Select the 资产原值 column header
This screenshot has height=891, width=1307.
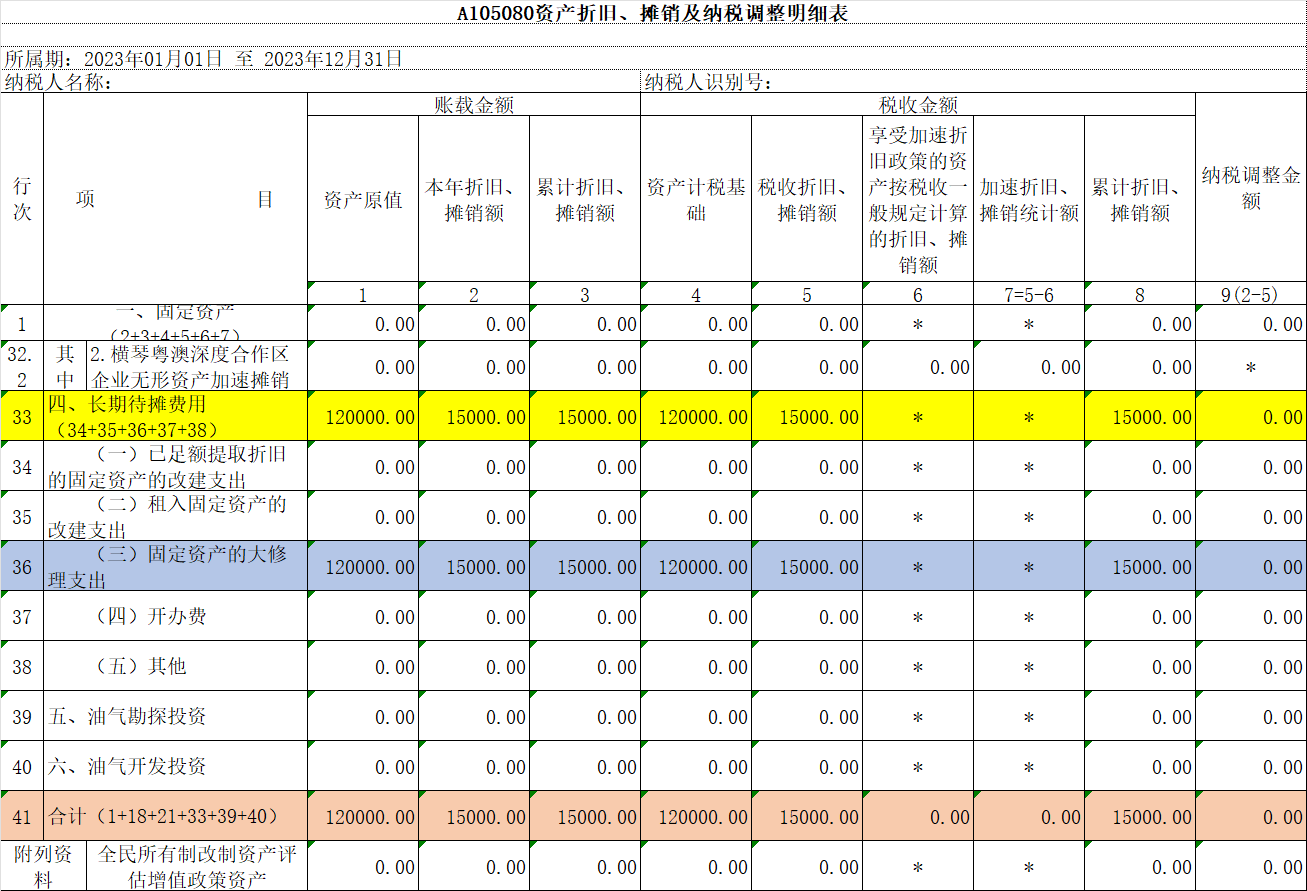pyautogui.click(x=363, y=199)
